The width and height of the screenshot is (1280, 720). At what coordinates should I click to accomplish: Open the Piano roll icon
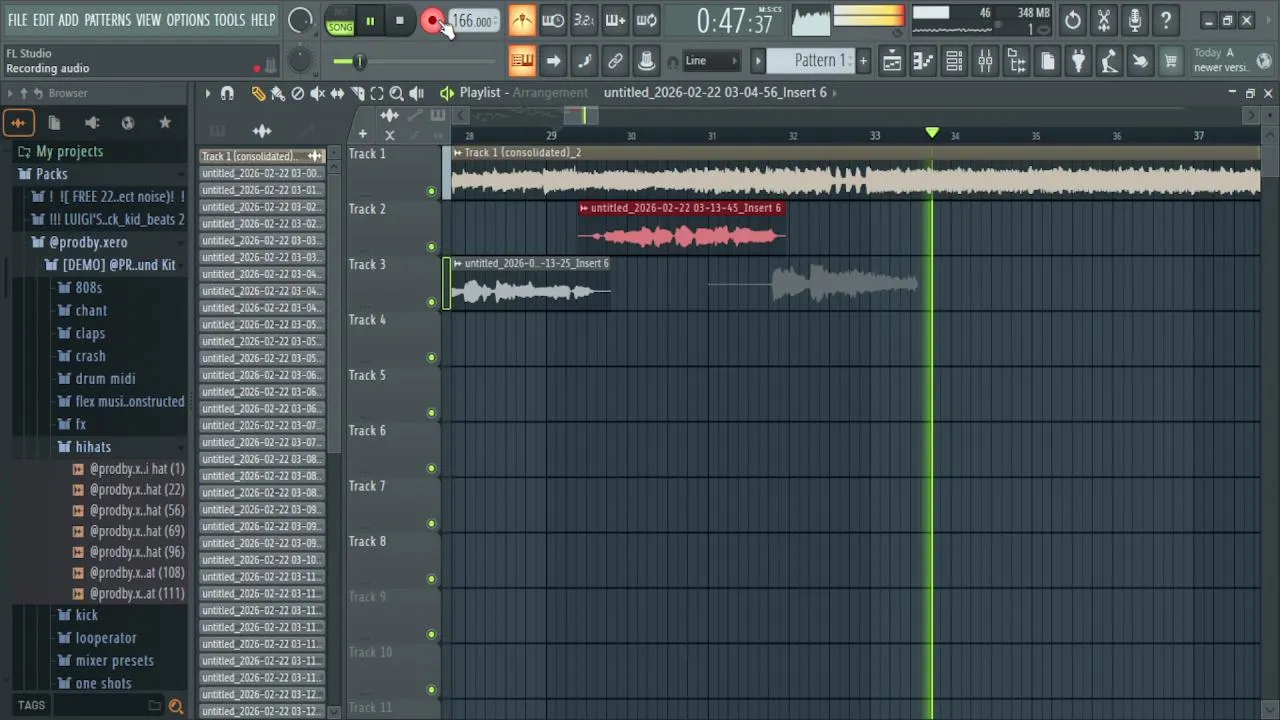tap(923, 61)
